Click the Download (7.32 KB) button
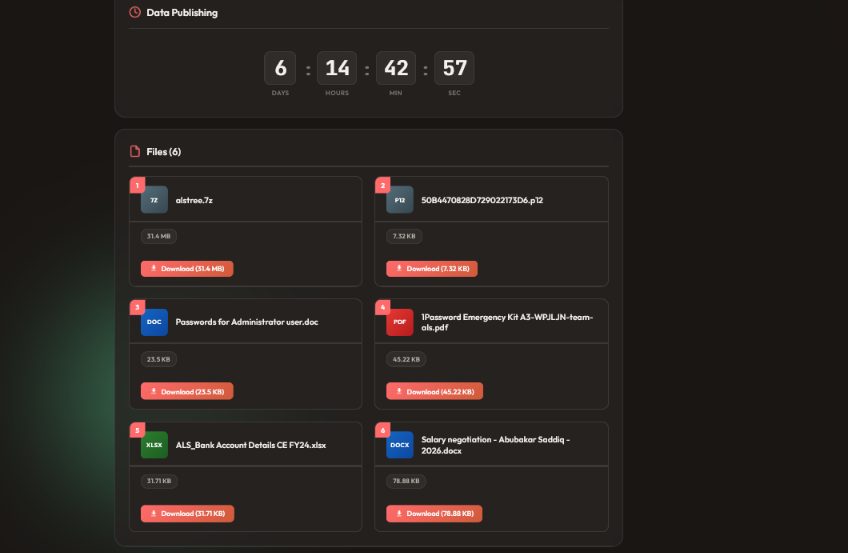 (432, 269)
